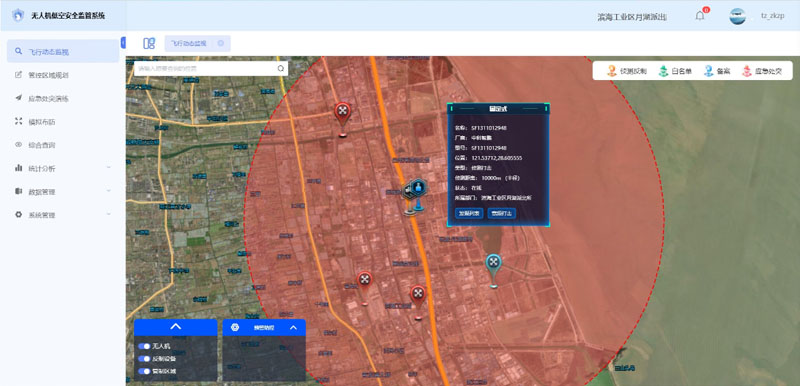
Task: Click the user avatar picture
Action: 737,16
